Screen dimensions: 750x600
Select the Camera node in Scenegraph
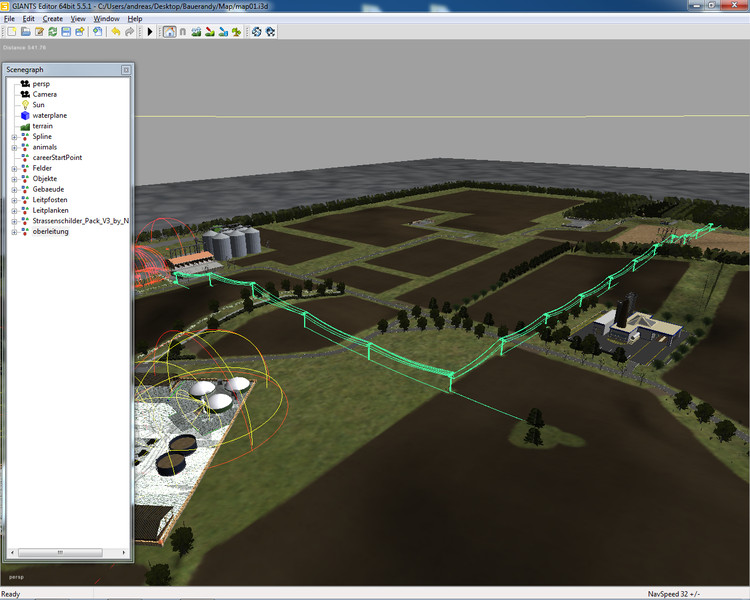coord(44,94)
